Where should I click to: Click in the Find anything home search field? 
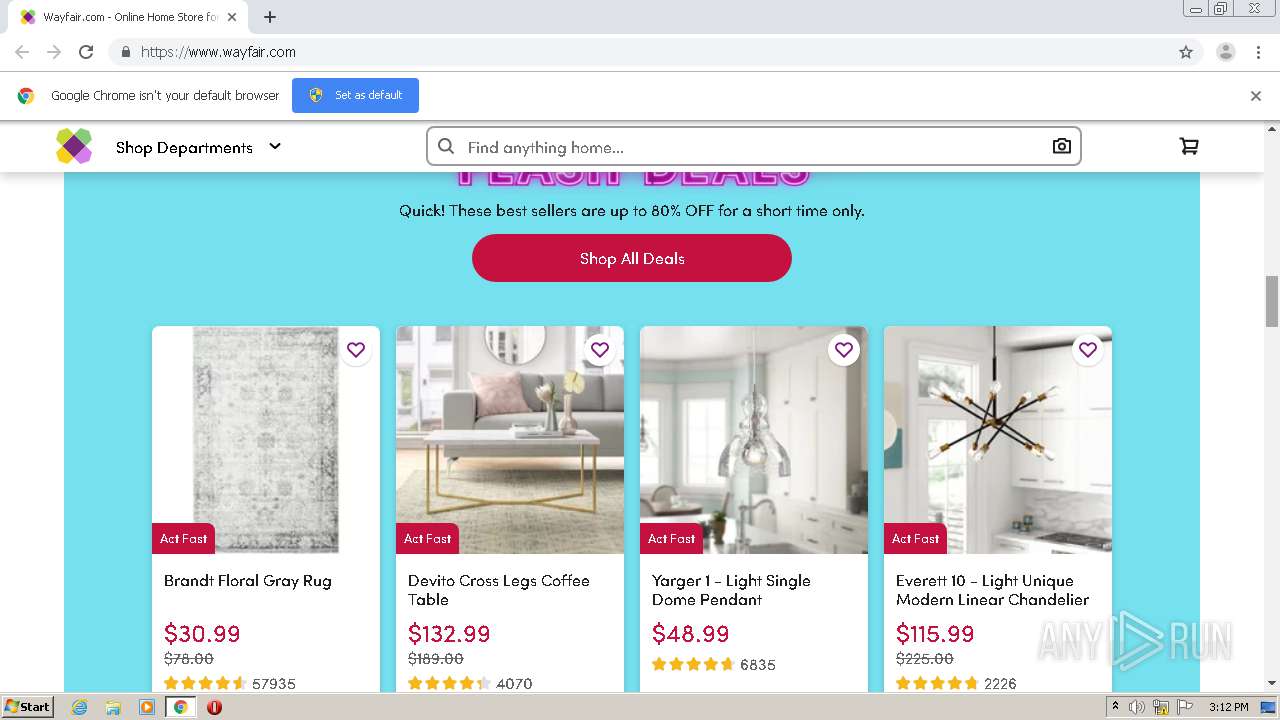pos(754,147)
